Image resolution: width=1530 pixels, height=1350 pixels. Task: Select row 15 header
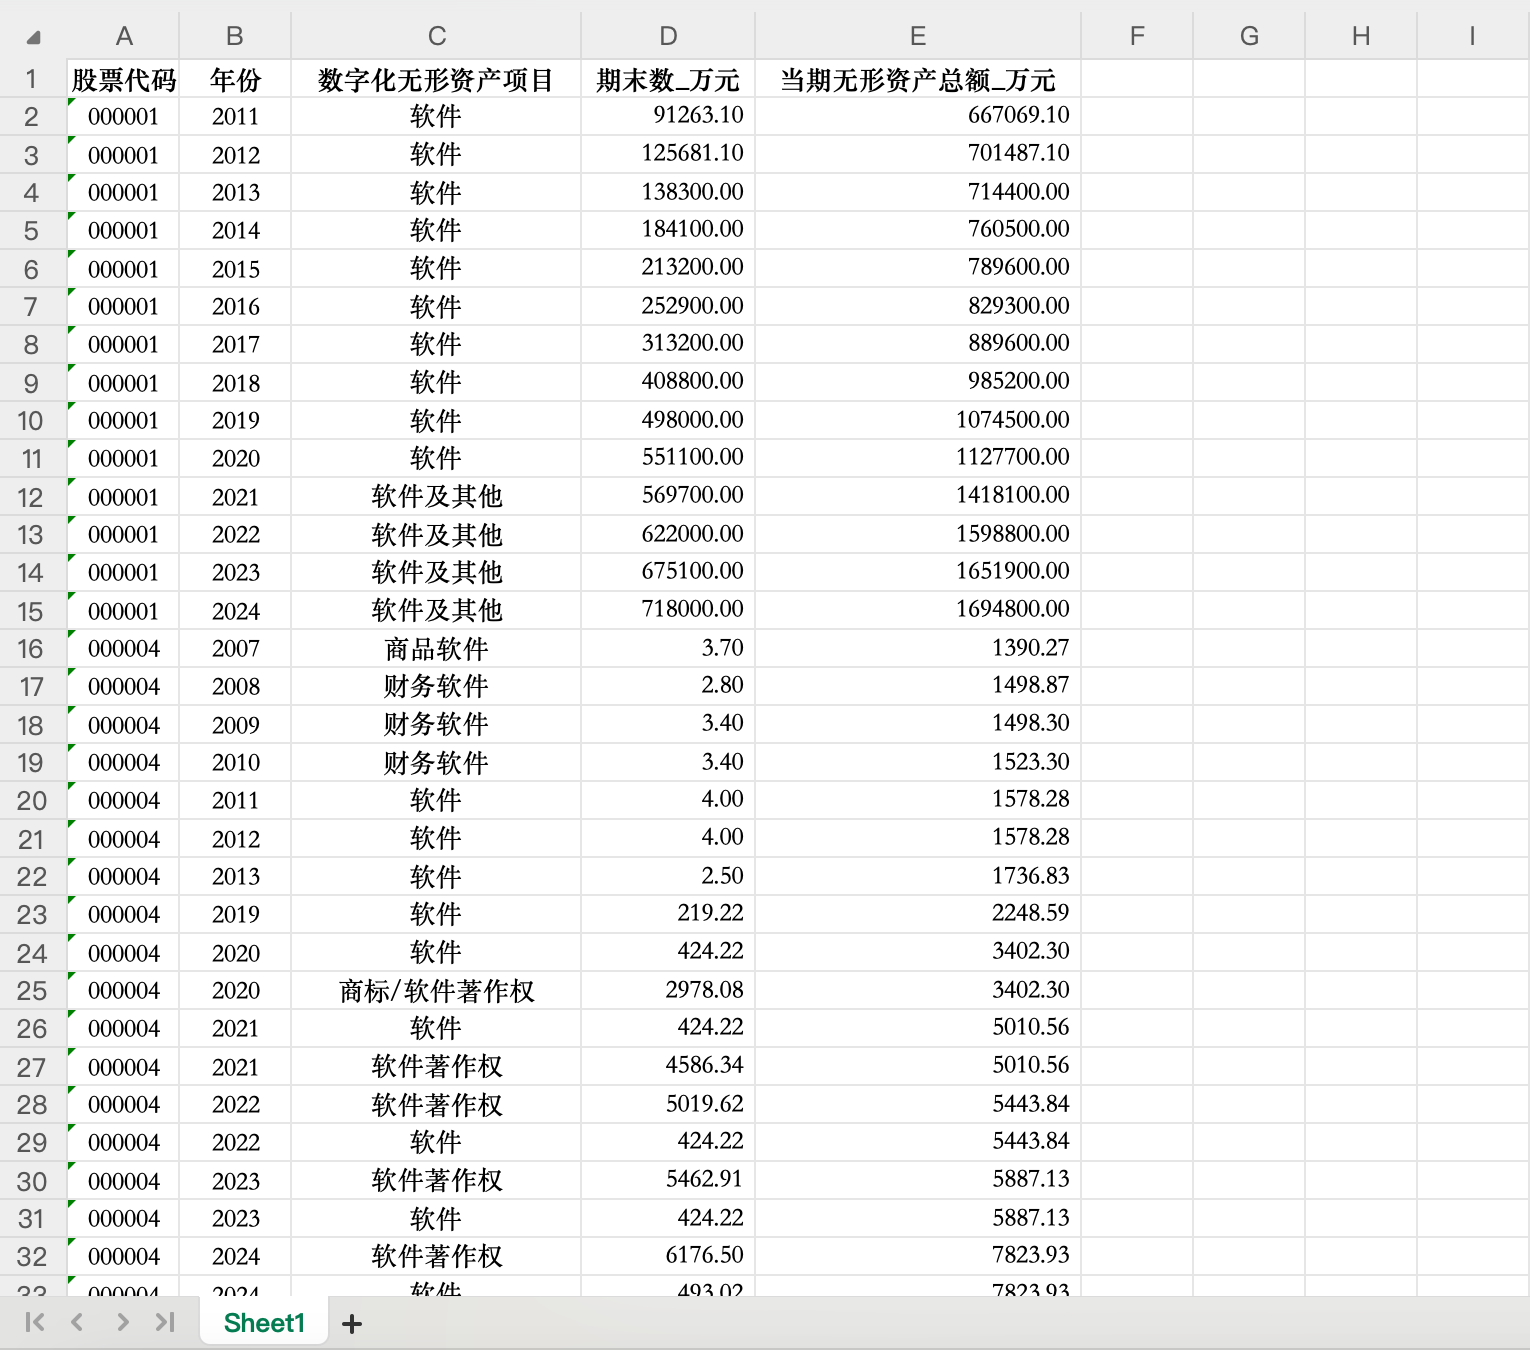(32, 611)
